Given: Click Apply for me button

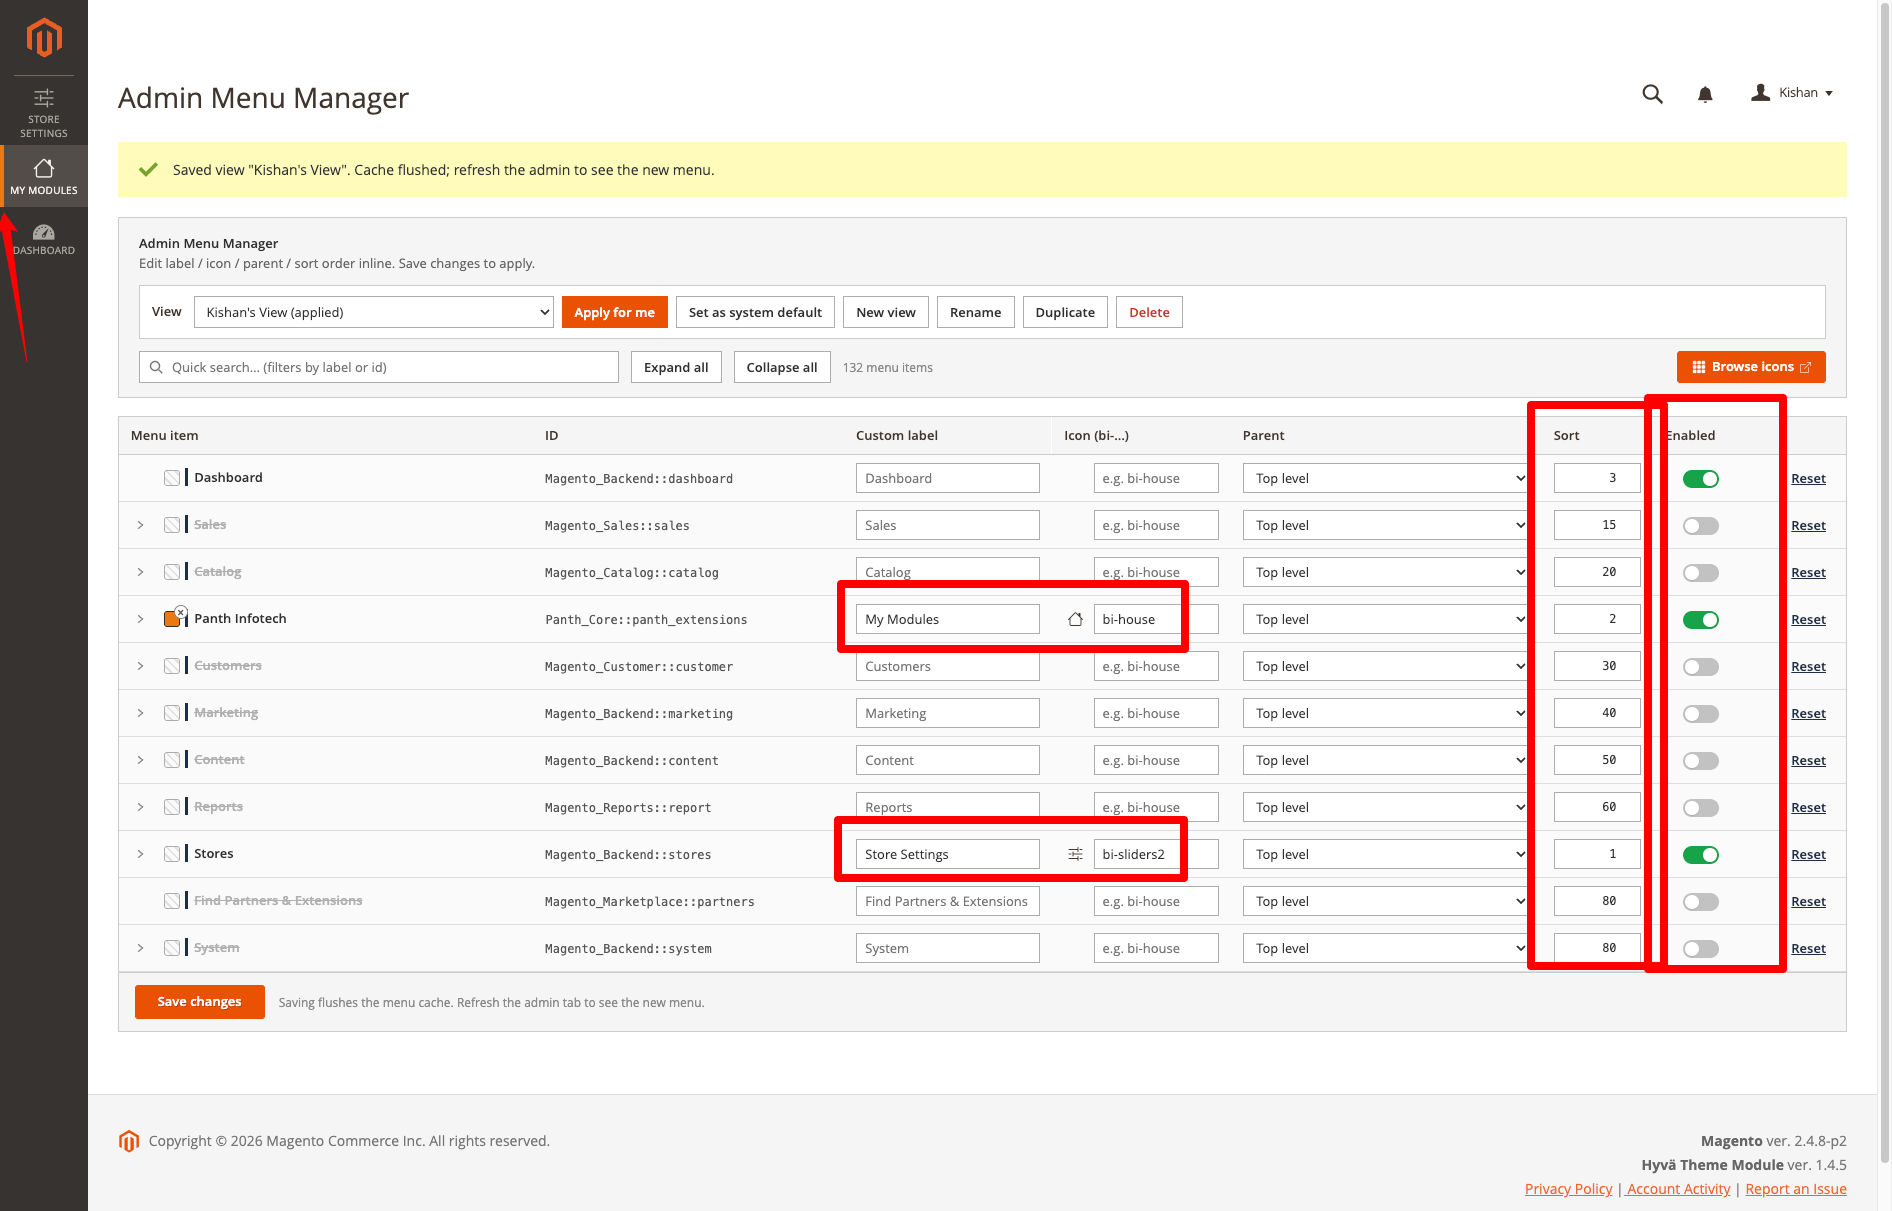Looking at the screenshot, I should pos(614,312).
